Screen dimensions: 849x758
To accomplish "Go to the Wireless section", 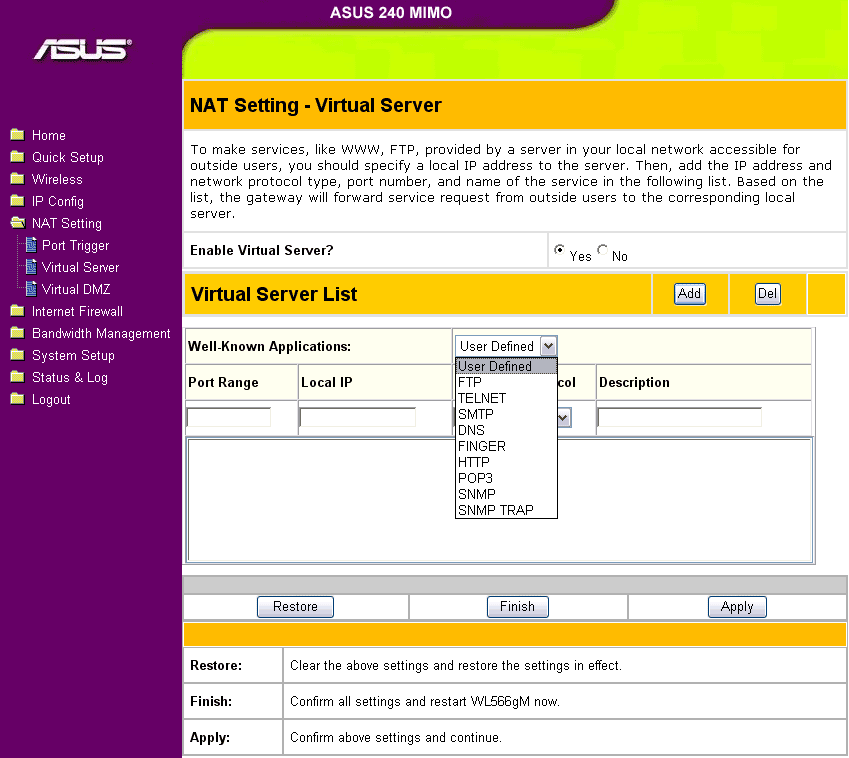I will tap(57, 179).
